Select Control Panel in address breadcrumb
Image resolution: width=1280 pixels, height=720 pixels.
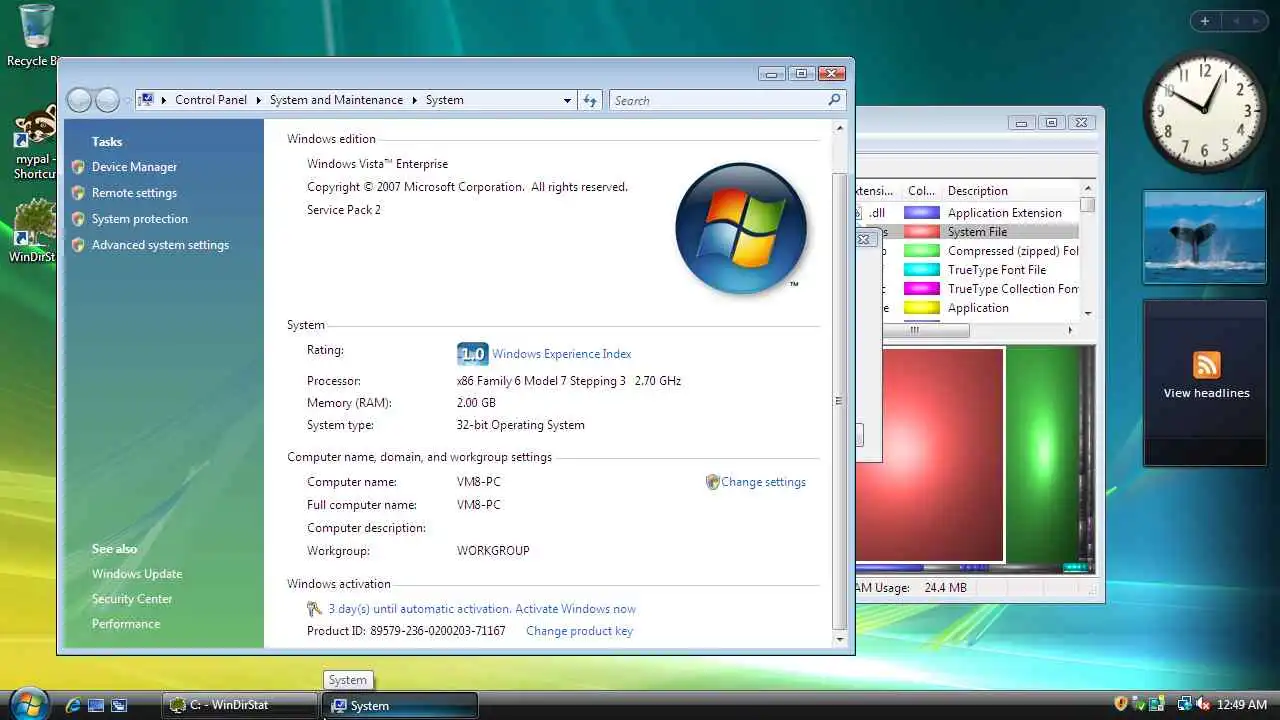[x=211, y=100]
